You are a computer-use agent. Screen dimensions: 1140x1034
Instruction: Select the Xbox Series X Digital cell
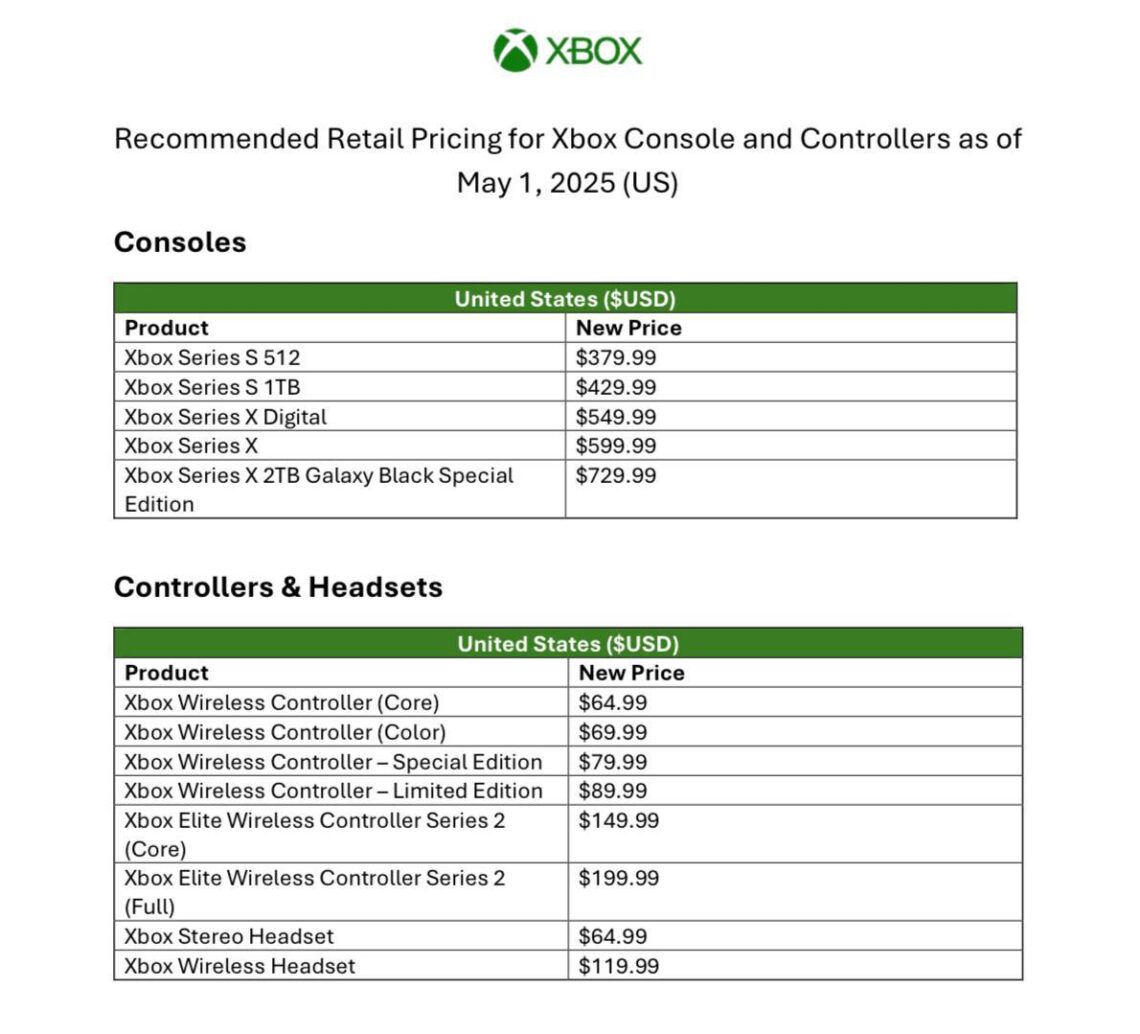[x=226, y=416]
